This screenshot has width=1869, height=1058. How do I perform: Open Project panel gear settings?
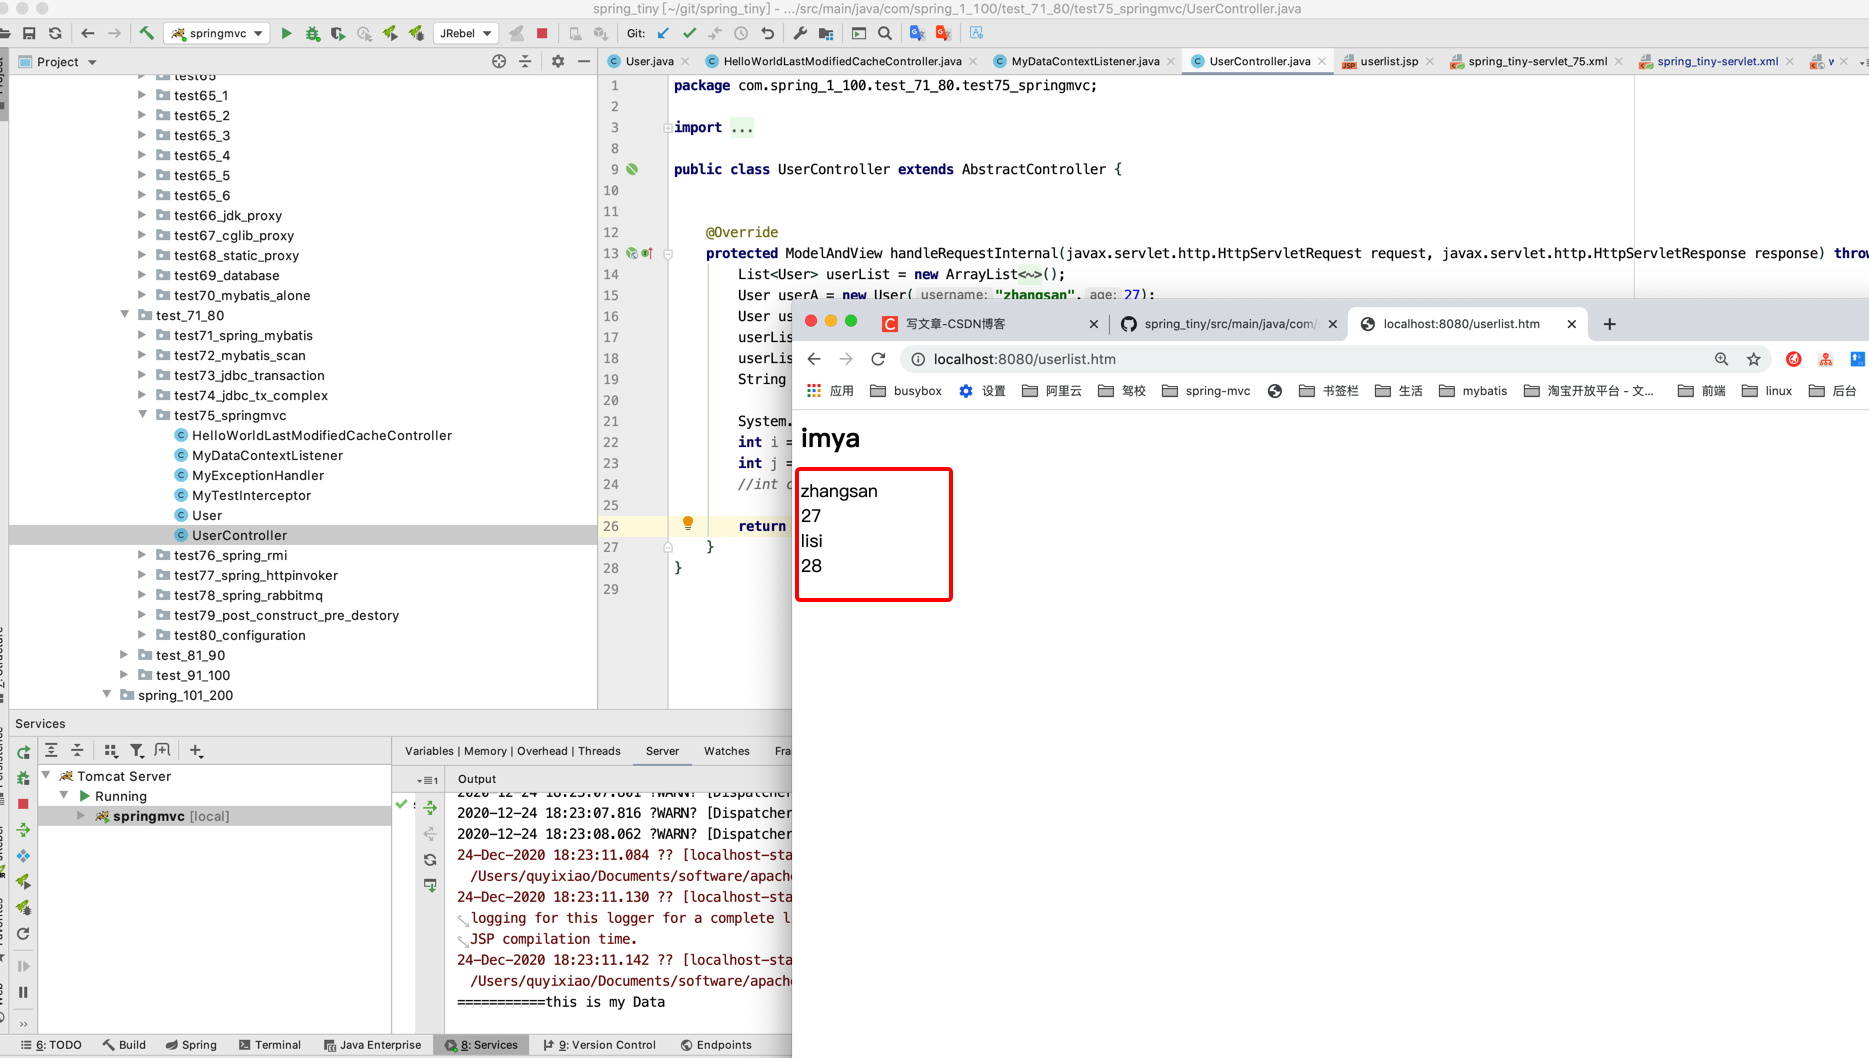[x=558, y=62]
